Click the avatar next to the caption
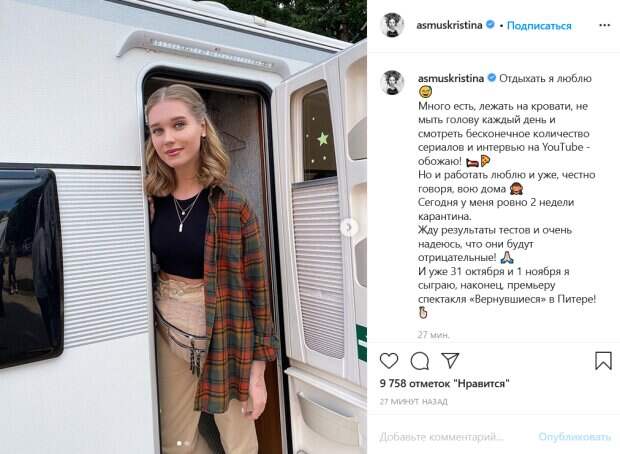The image size is (620, 454). [x=392, y=83]
